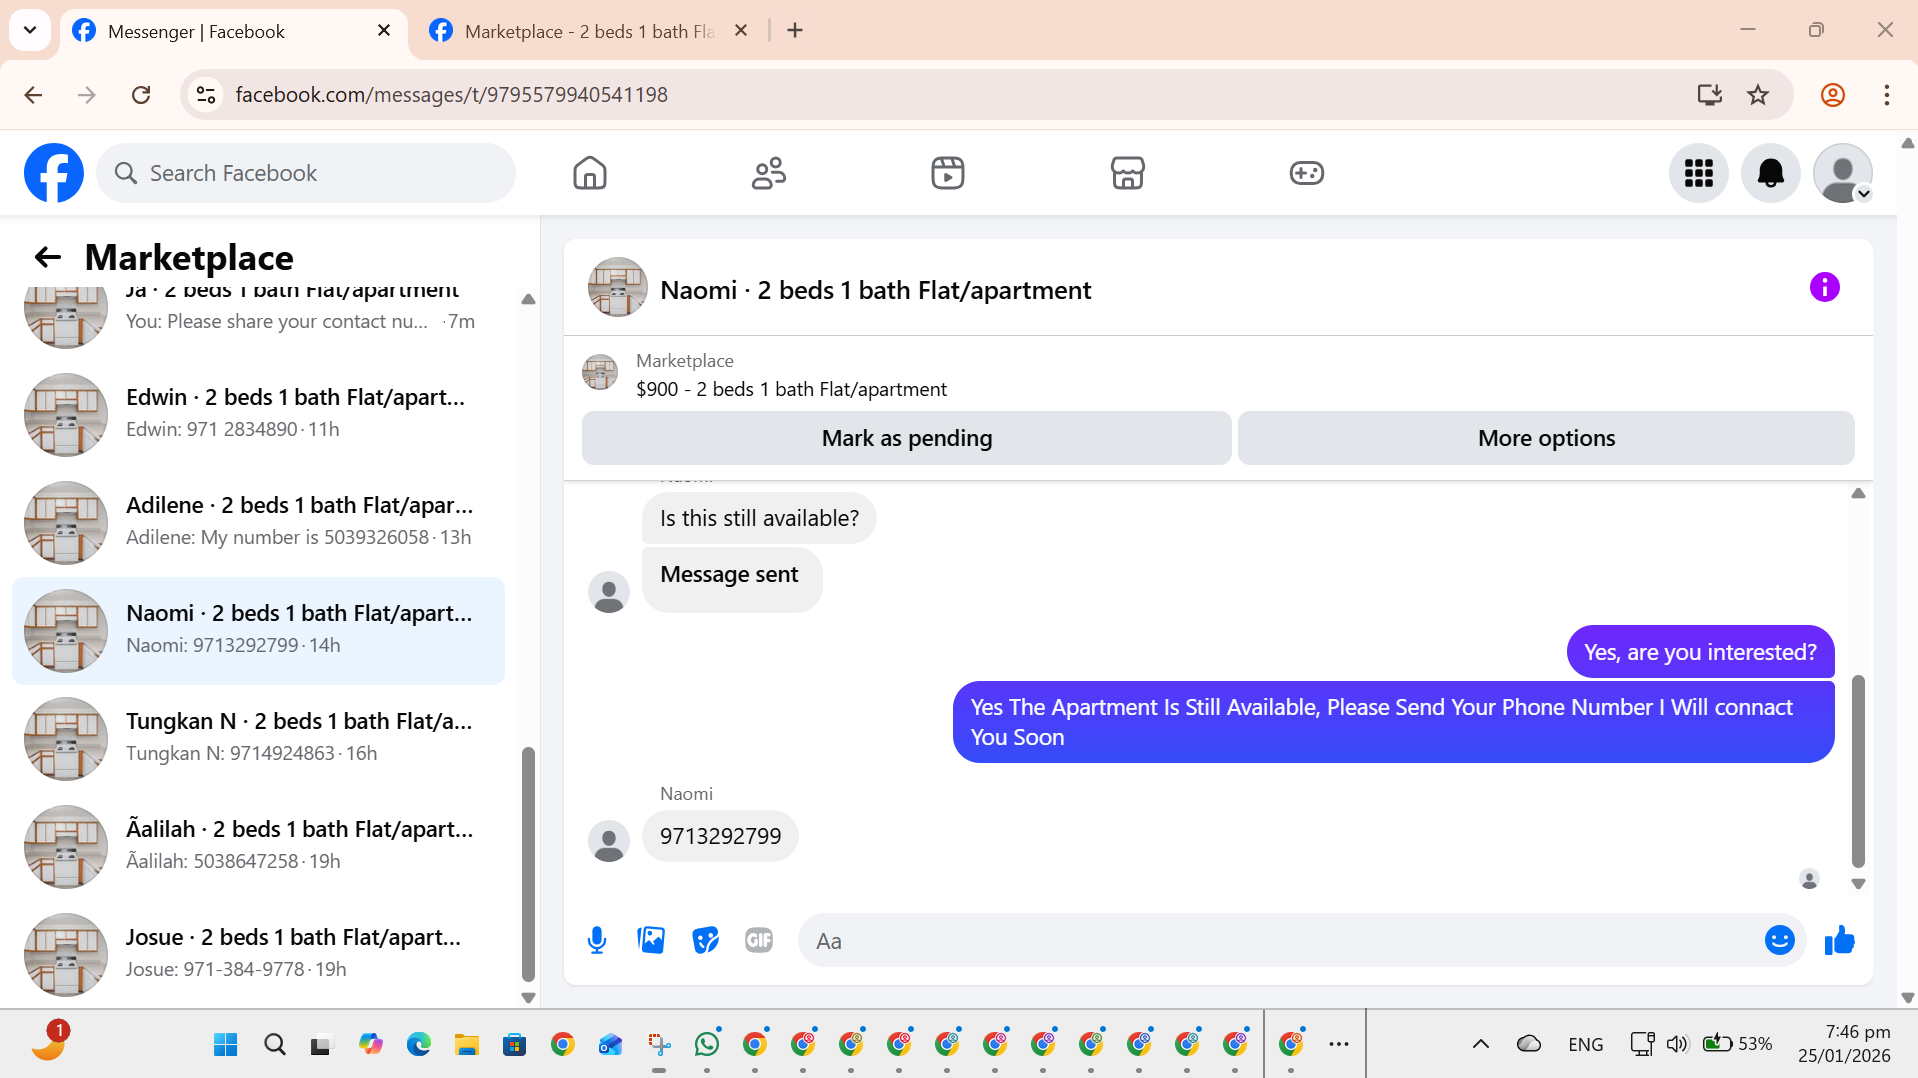Viewport: 1918px width, 1078px height.
Task: Open the clock and calendar flyout
Action: click(1844, 1044)
